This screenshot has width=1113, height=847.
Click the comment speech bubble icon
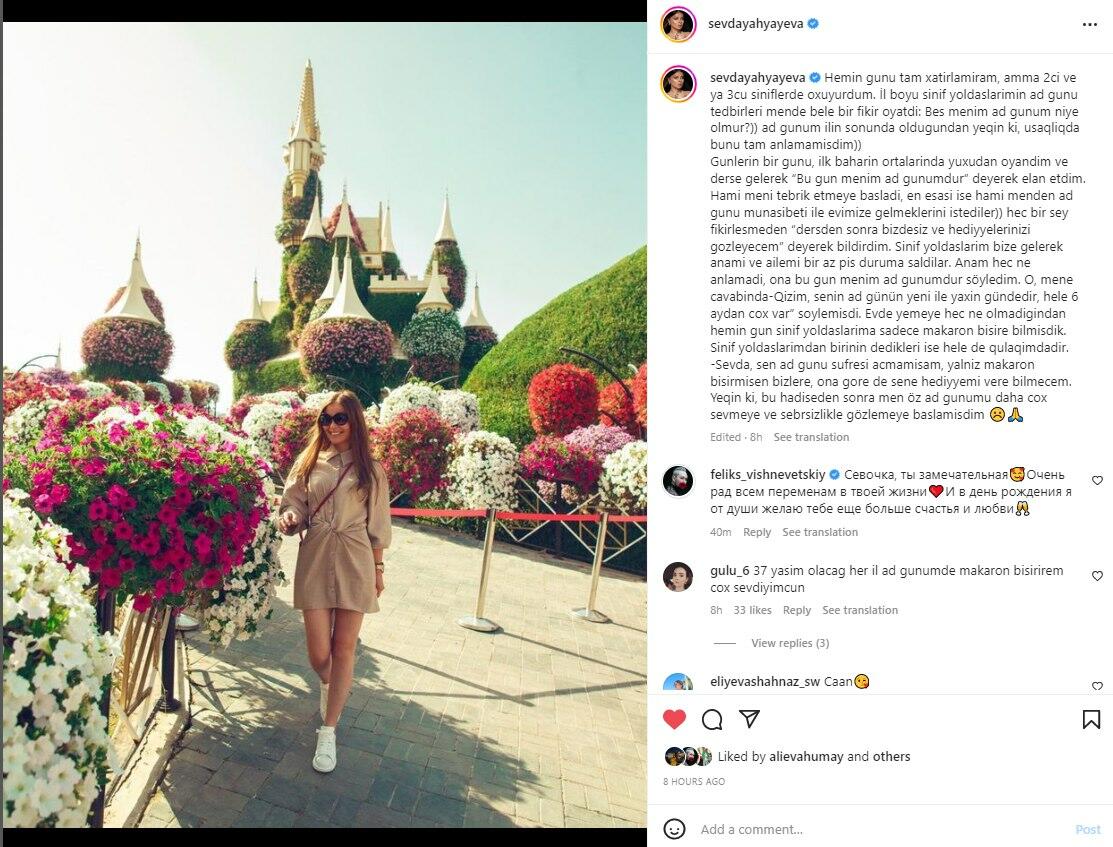(x=712, y=719)
